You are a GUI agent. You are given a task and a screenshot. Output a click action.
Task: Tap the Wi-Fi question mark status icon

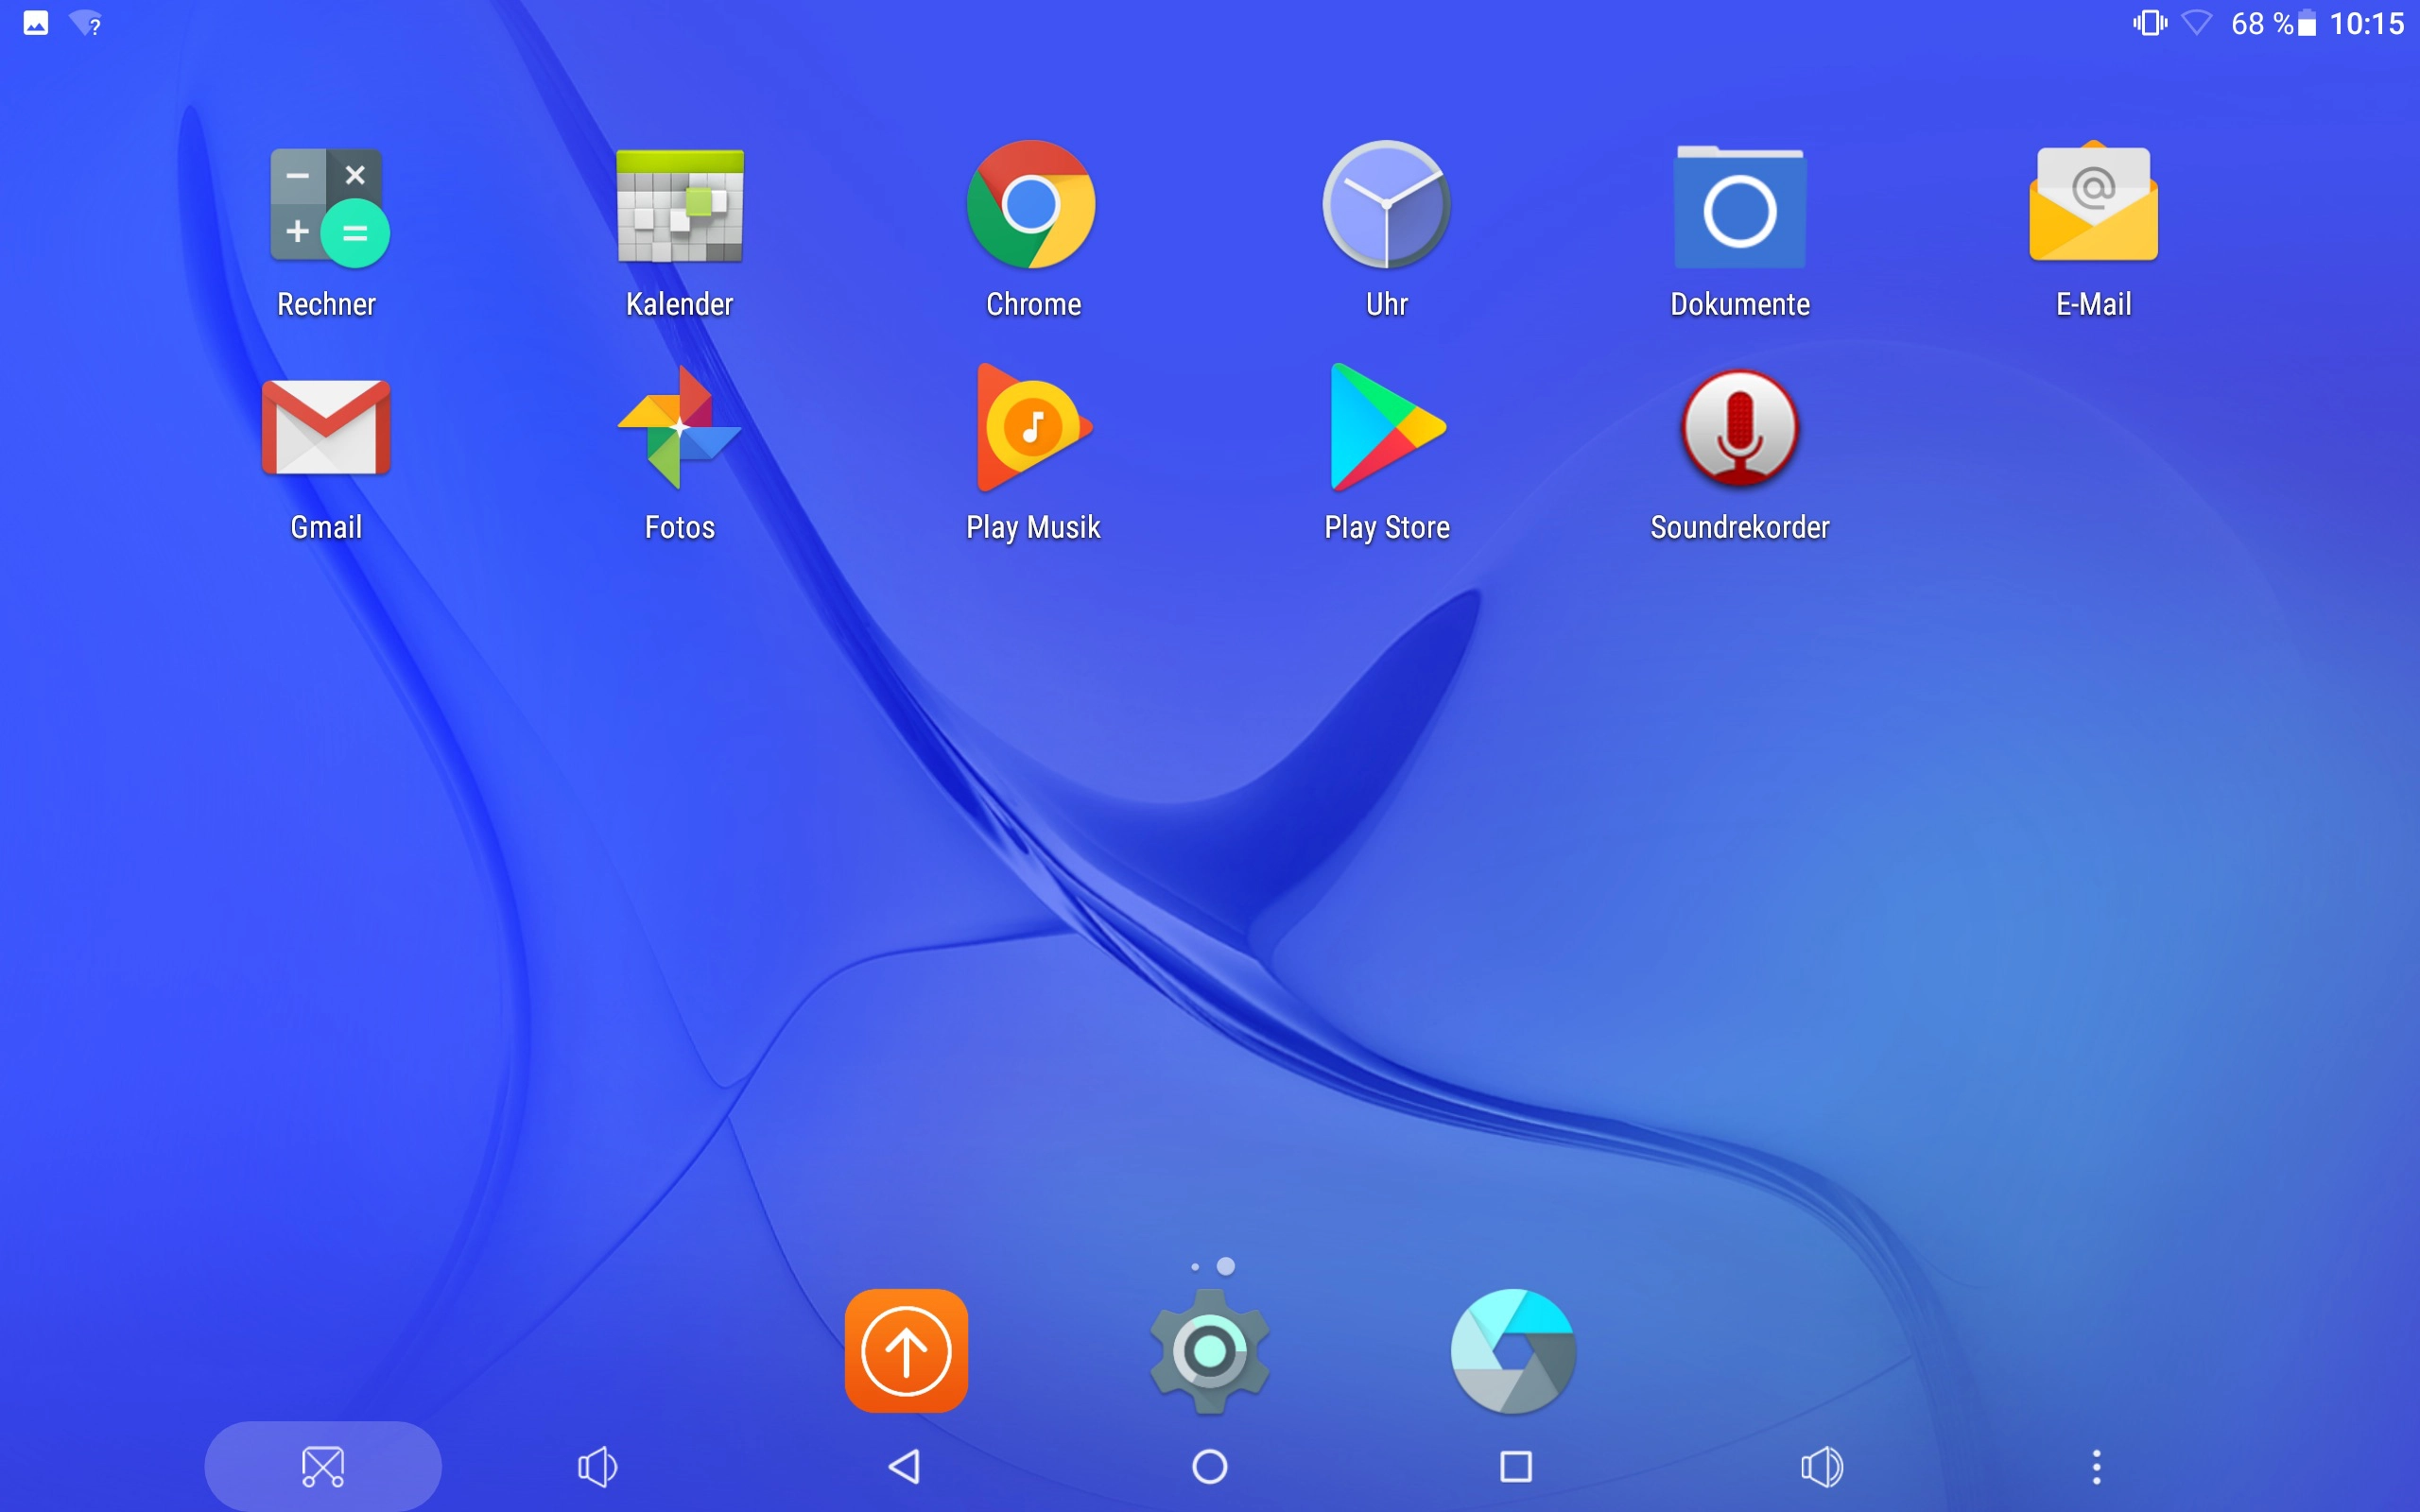(85, 23)
